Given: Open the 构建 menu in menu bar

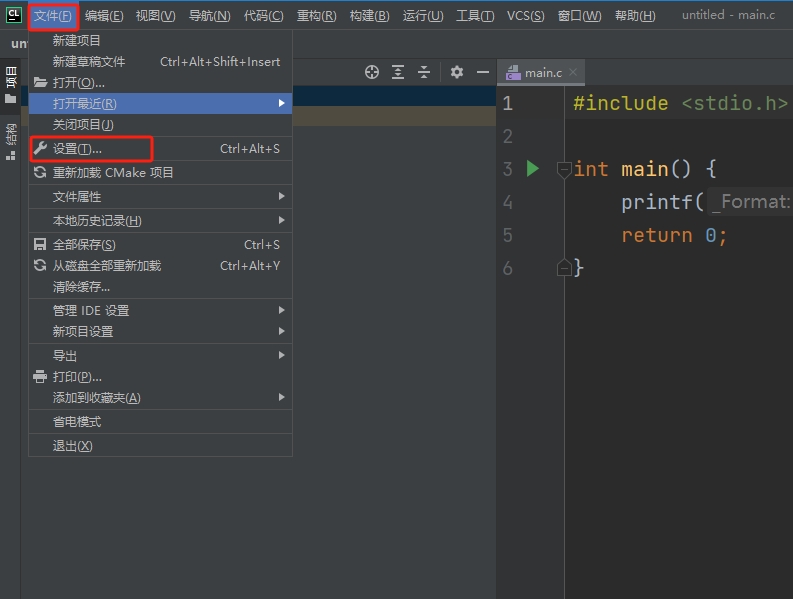Looking at the screenshot, I should click(x=369, y=16).
